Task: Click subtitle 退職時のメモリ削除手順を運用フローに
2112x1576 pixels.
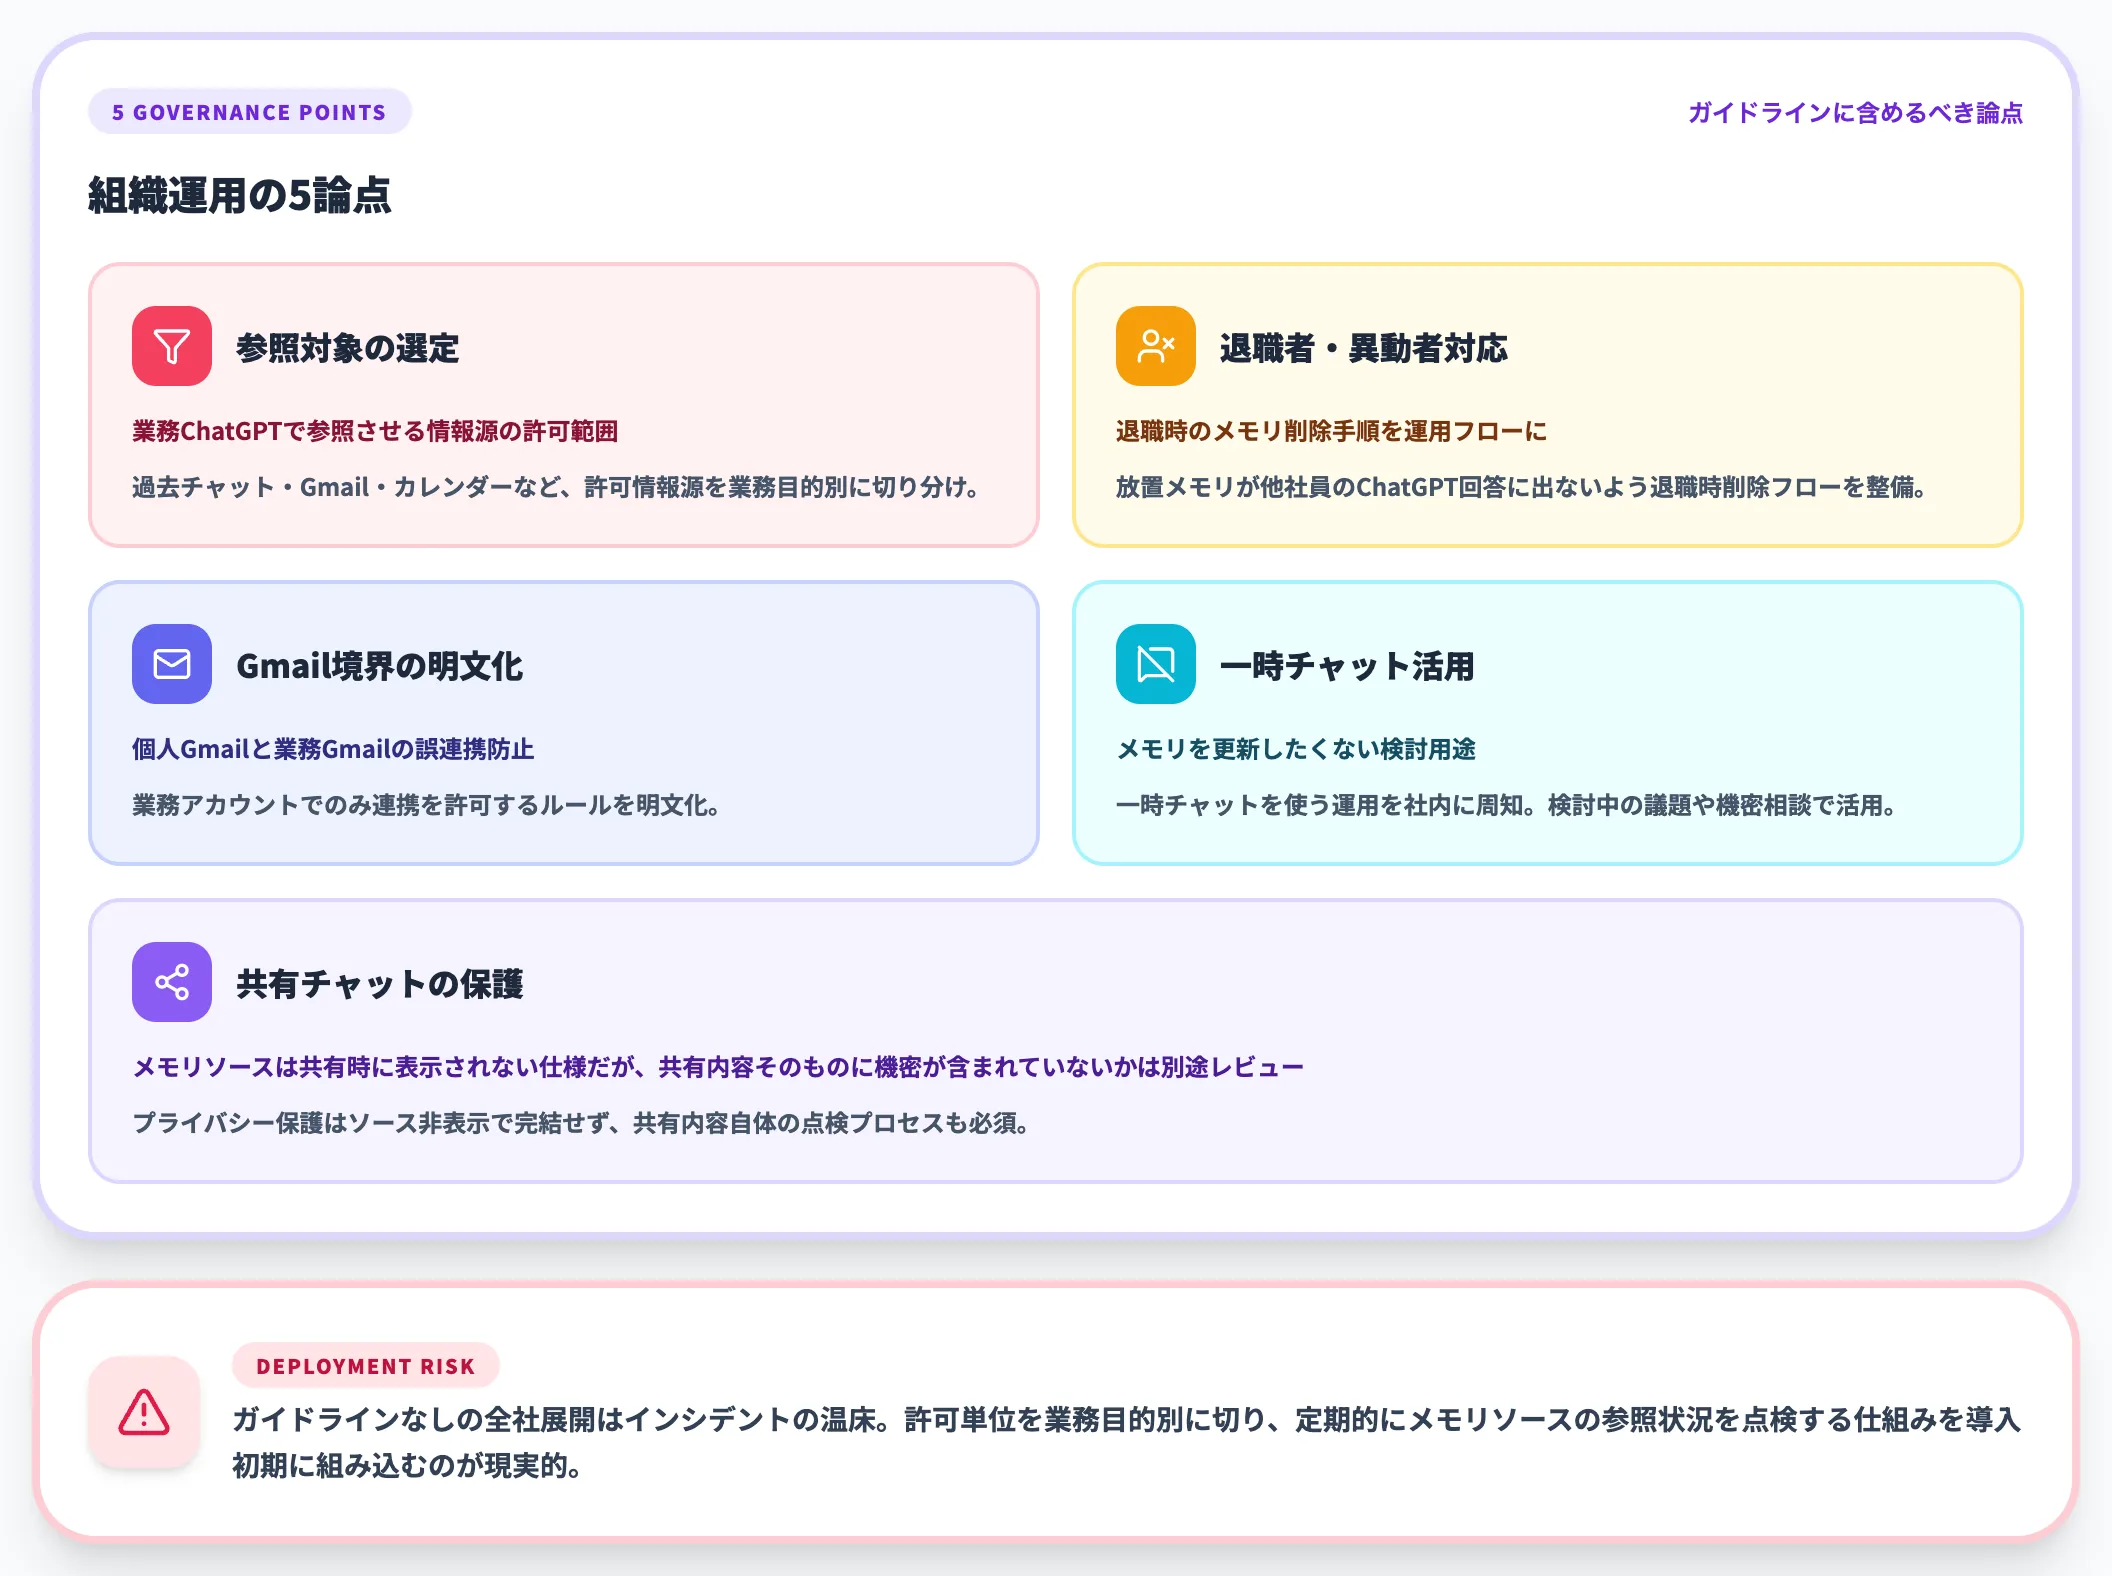Action: click(1331, 431)
